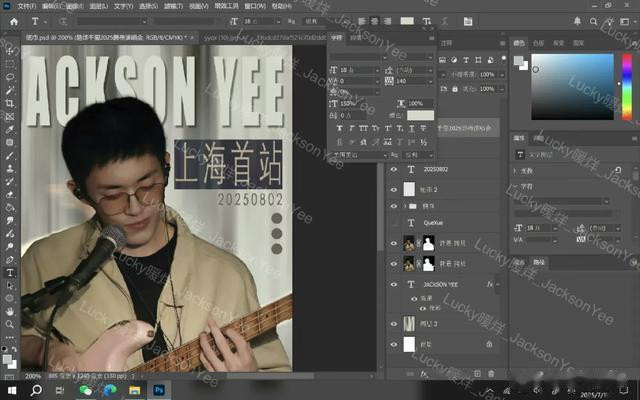The image size is (640, 400).
Task: Collapse the JACKSON YEE layer effects arrow
Action: [x=498, y=284]
